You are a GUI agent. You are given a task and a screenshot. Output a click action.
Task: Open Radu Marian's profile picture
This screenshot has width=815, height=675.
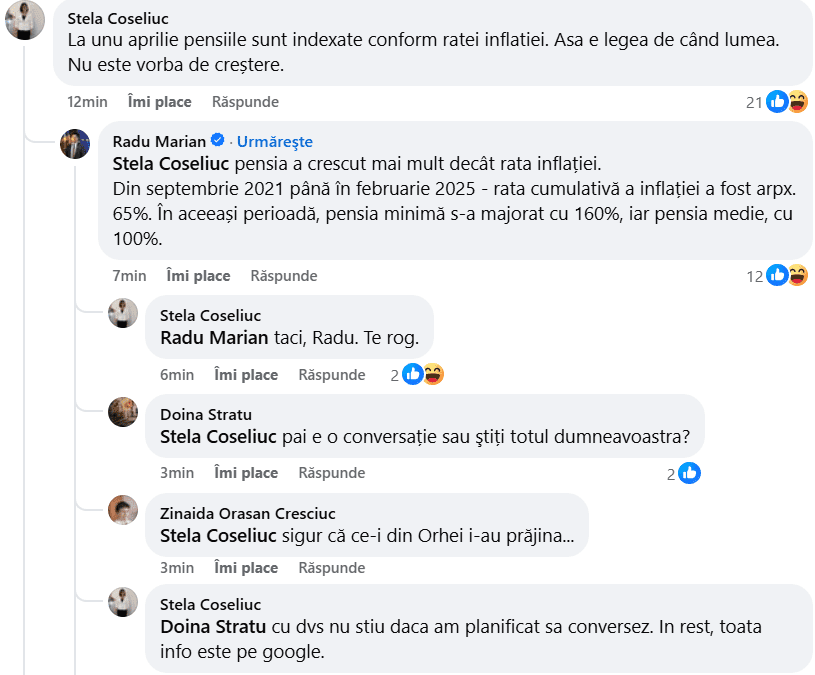click(75, 144)
